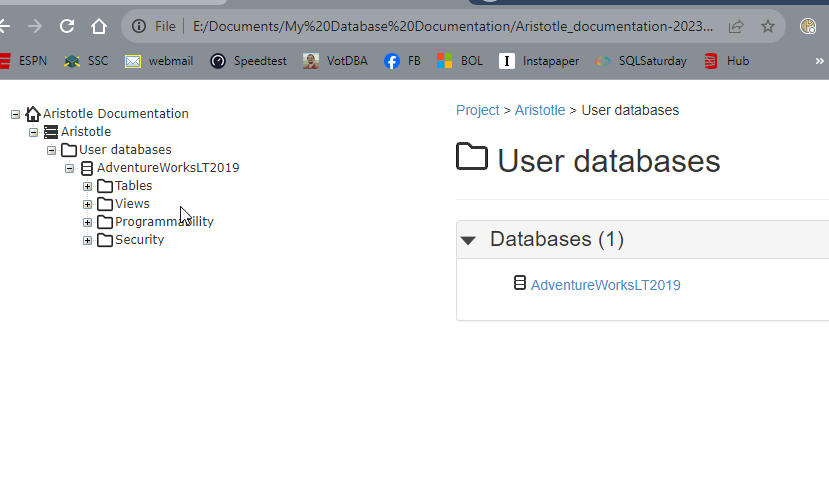
Task: Click the home icon beside Aristotle Documentation
Action: [x=33, y=114]
